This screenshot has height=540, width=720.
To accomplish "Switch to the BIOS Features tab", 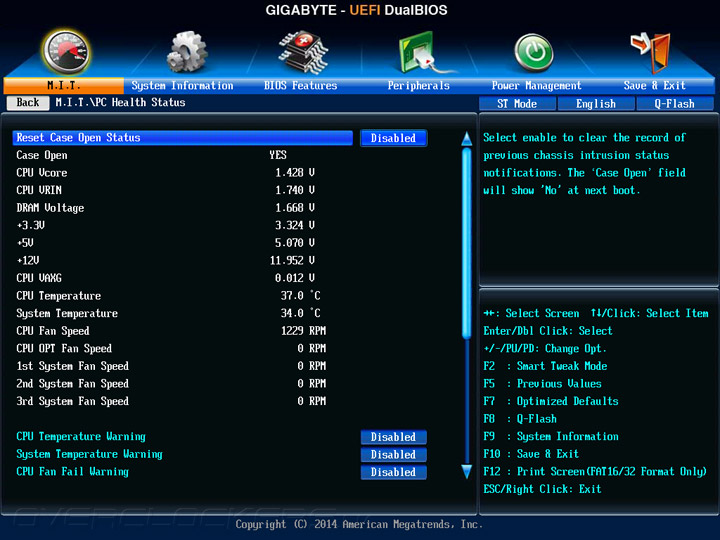I will 300,85.
